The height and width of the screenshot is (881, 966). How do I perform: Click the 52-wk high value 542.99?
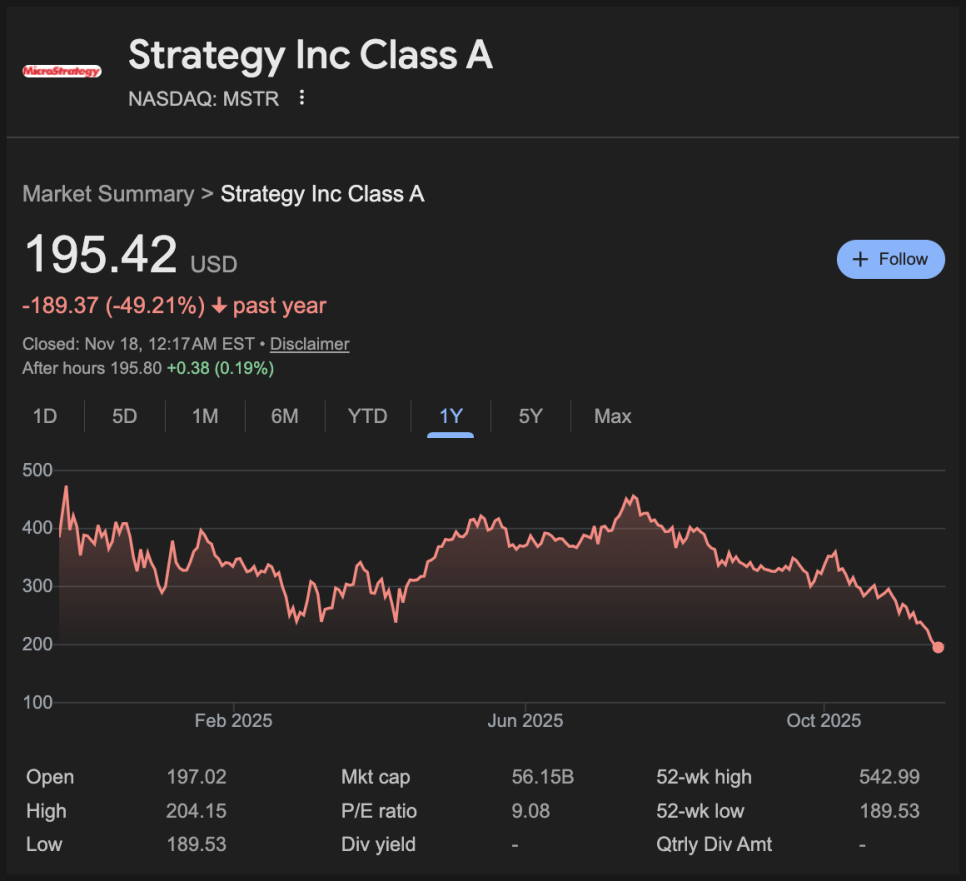tap(889, 777)
